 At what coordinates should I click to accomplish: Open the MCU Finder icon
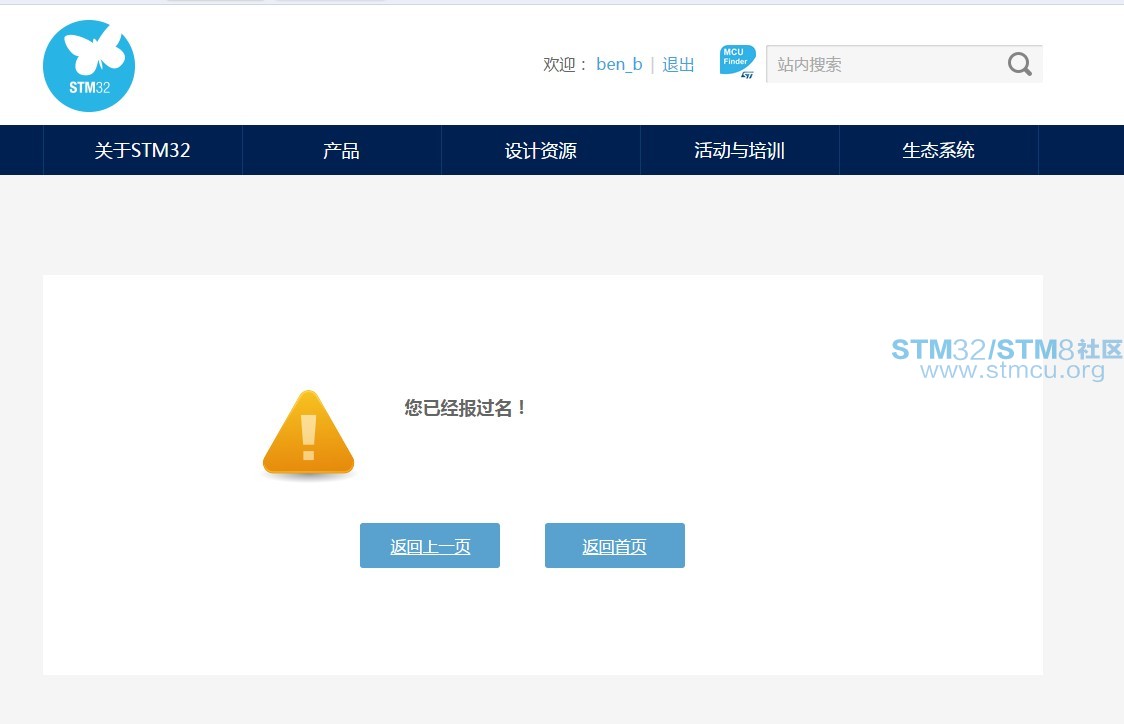point(738,62)
